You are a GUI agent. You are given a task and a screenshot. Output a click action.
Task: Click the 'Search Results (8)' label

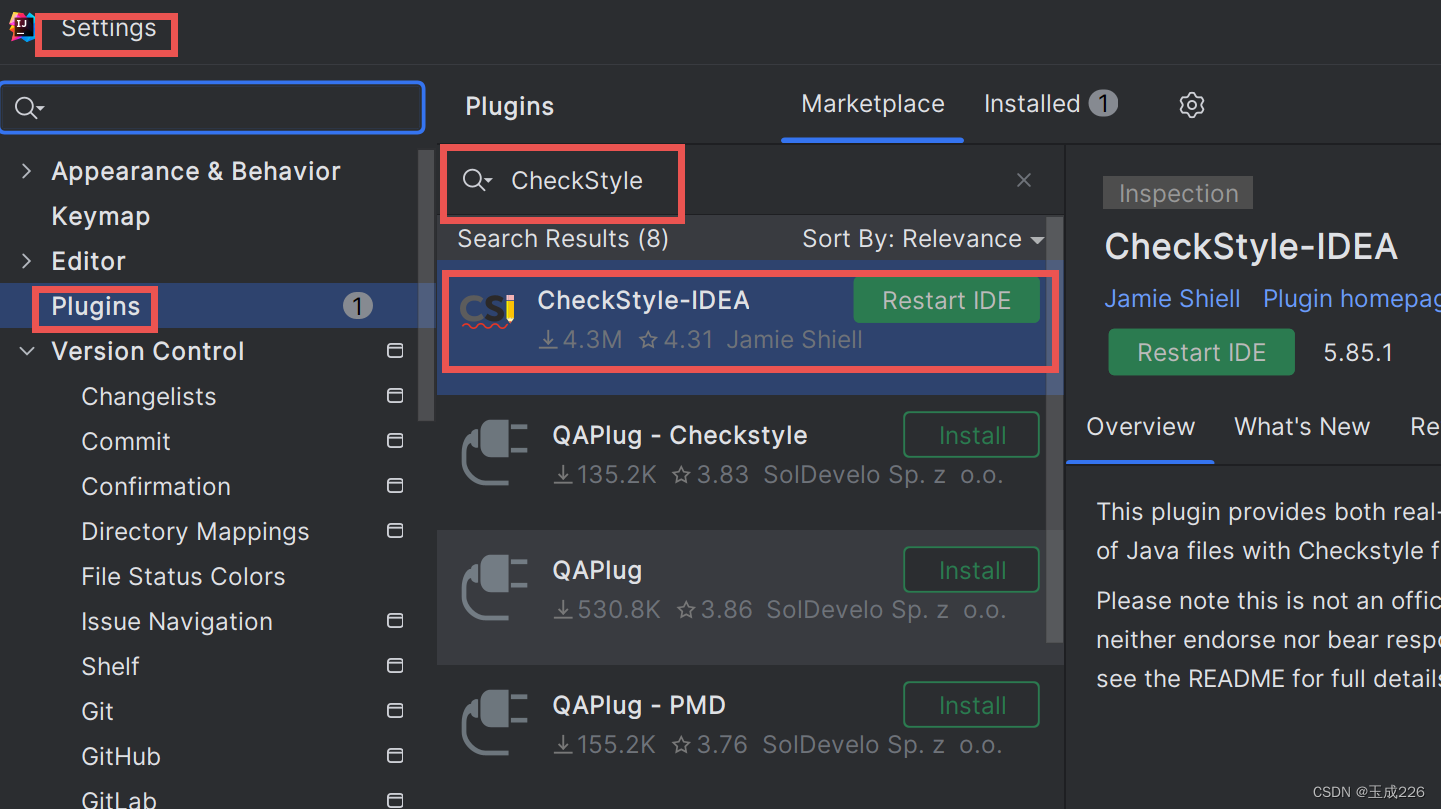click(563, 239)
